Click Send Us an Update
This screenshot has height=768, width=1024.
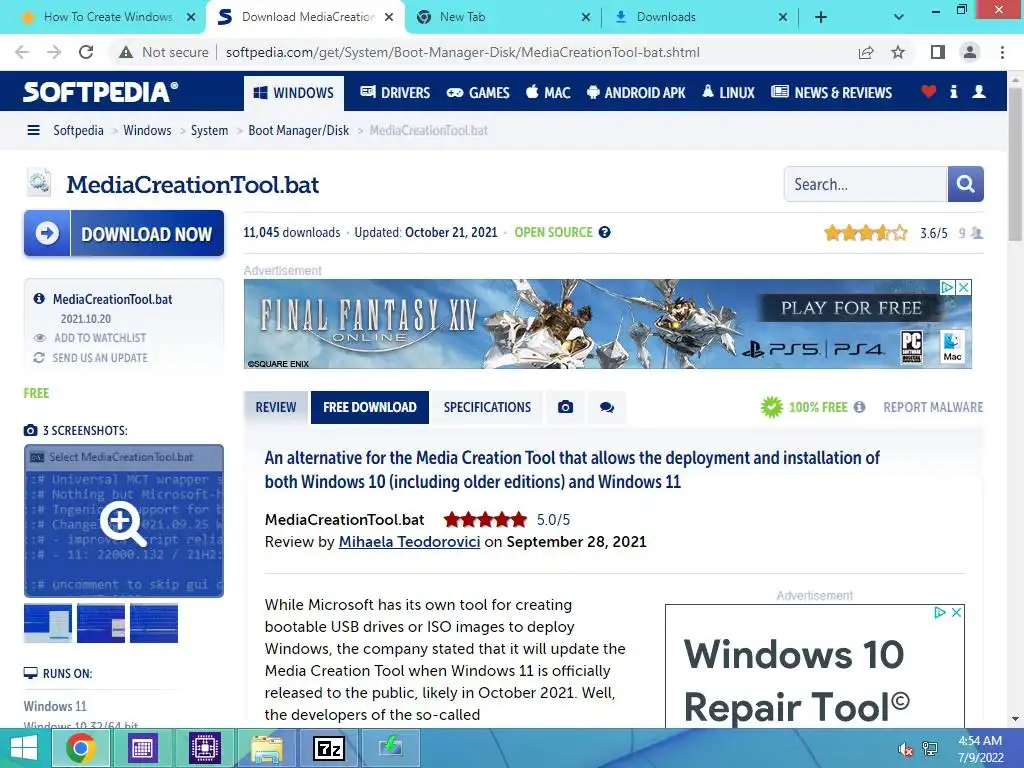100,358
